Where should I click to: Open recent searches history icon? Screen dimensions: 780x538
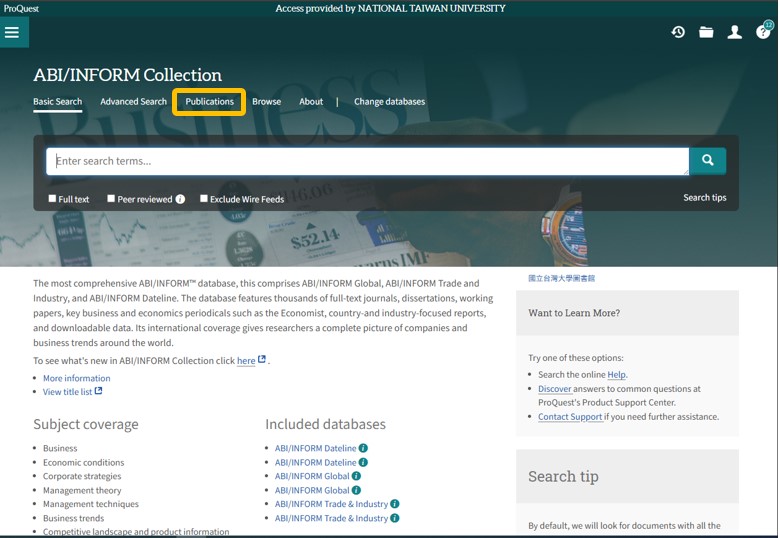678,32
